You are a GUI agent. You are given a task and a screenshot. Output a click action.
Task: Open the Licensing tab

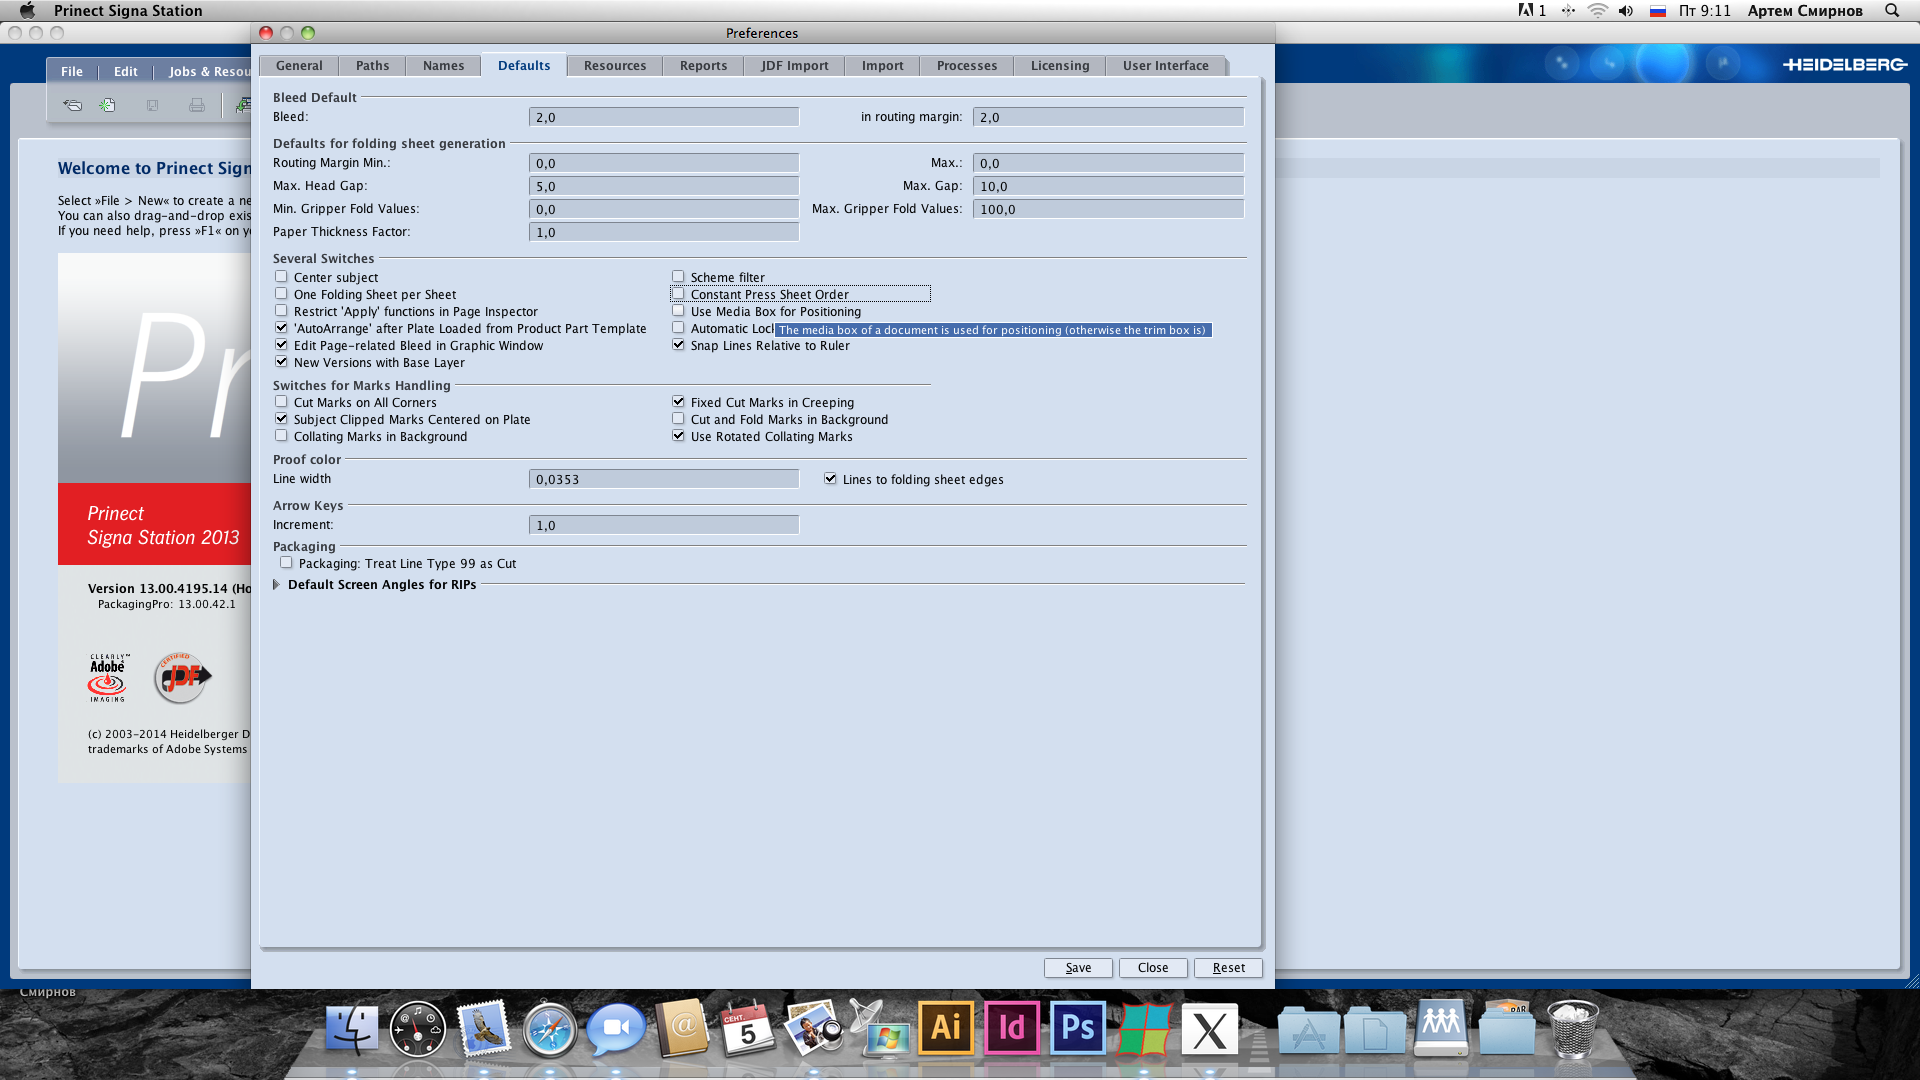point(1060,66)
